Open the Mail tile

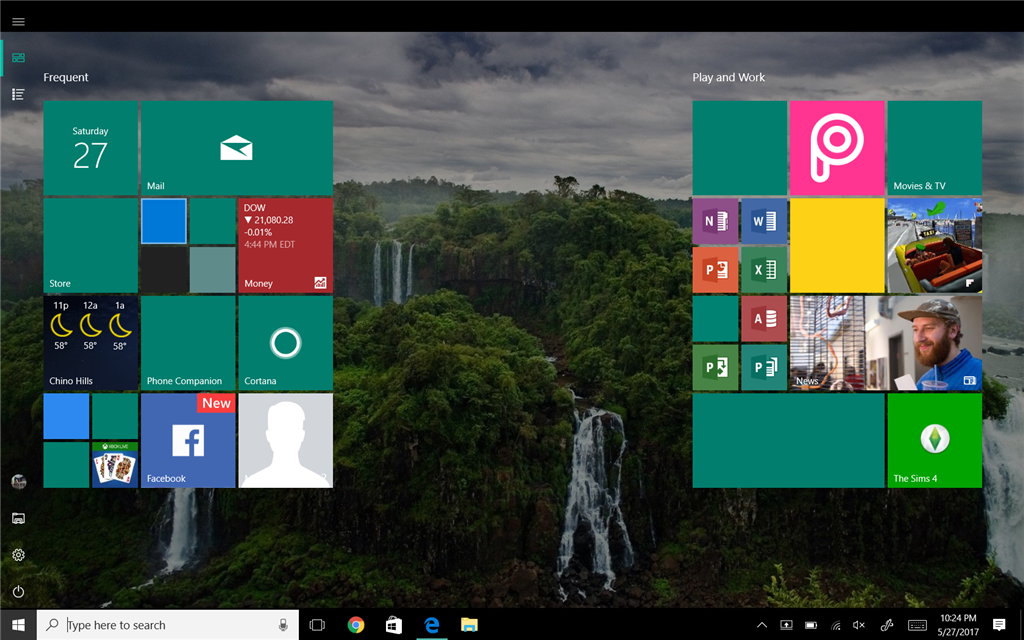pyautogui.click(x=236, y=148)
